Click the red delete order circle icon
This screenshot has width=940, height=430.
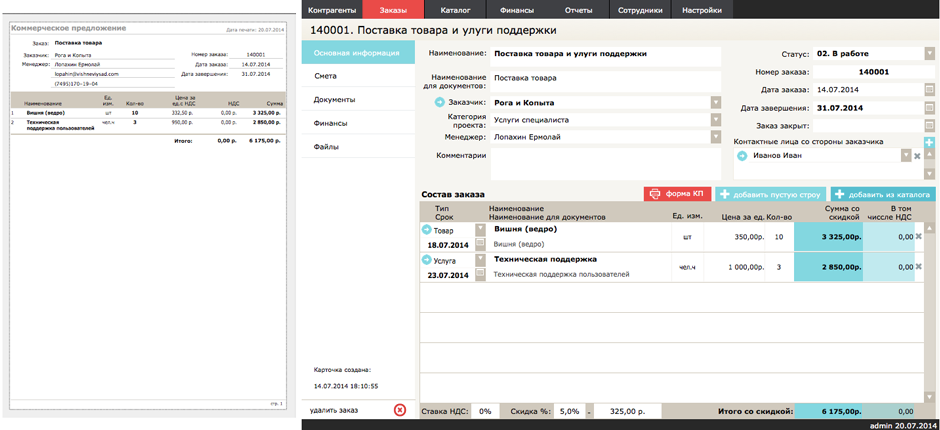click(400, 410)
